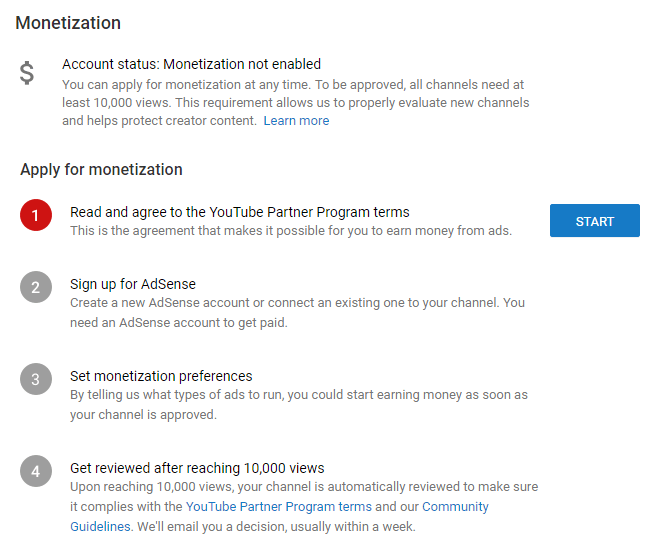Click the Apply for monetization heading
This screenshot has width=647, height=548.
pos(101,169)
